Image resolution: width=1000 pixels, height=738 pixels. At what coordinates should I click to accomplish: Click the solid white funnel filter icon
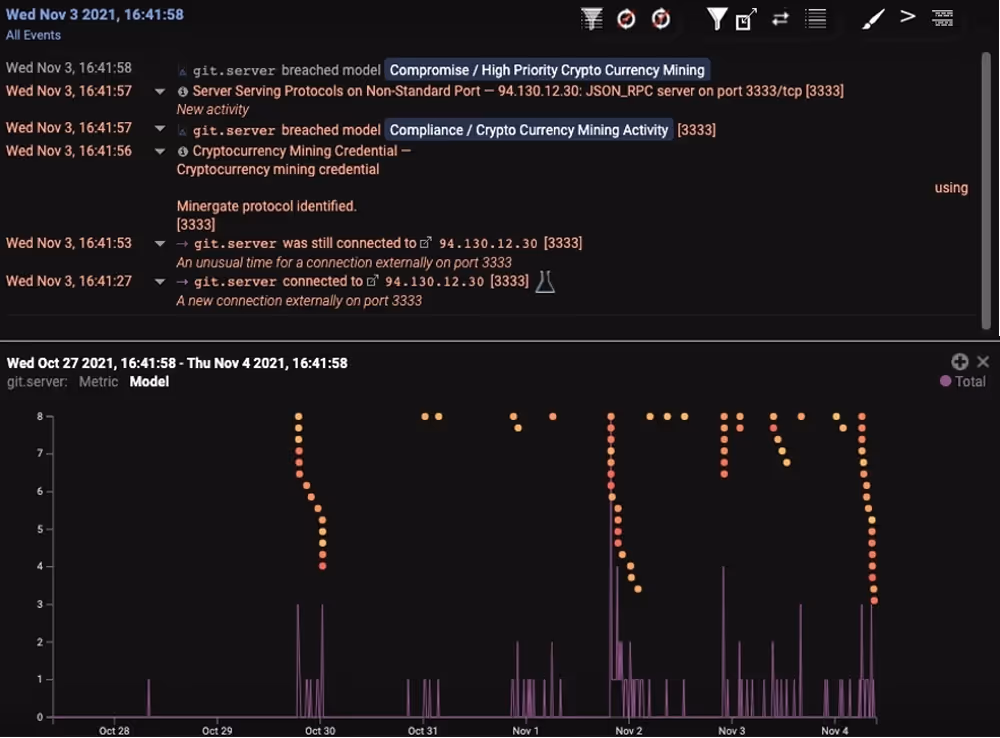point(717,18)
